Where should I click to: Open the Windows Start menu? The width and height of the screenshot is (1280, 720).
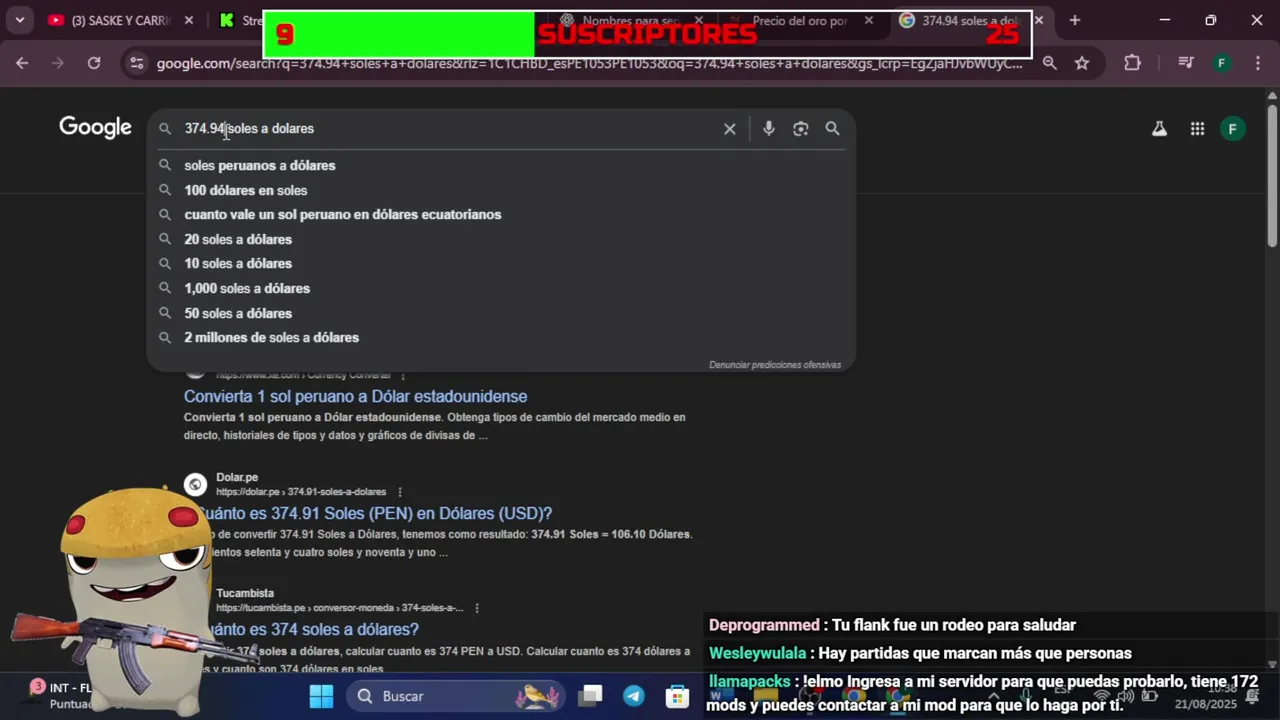point(321,696)
